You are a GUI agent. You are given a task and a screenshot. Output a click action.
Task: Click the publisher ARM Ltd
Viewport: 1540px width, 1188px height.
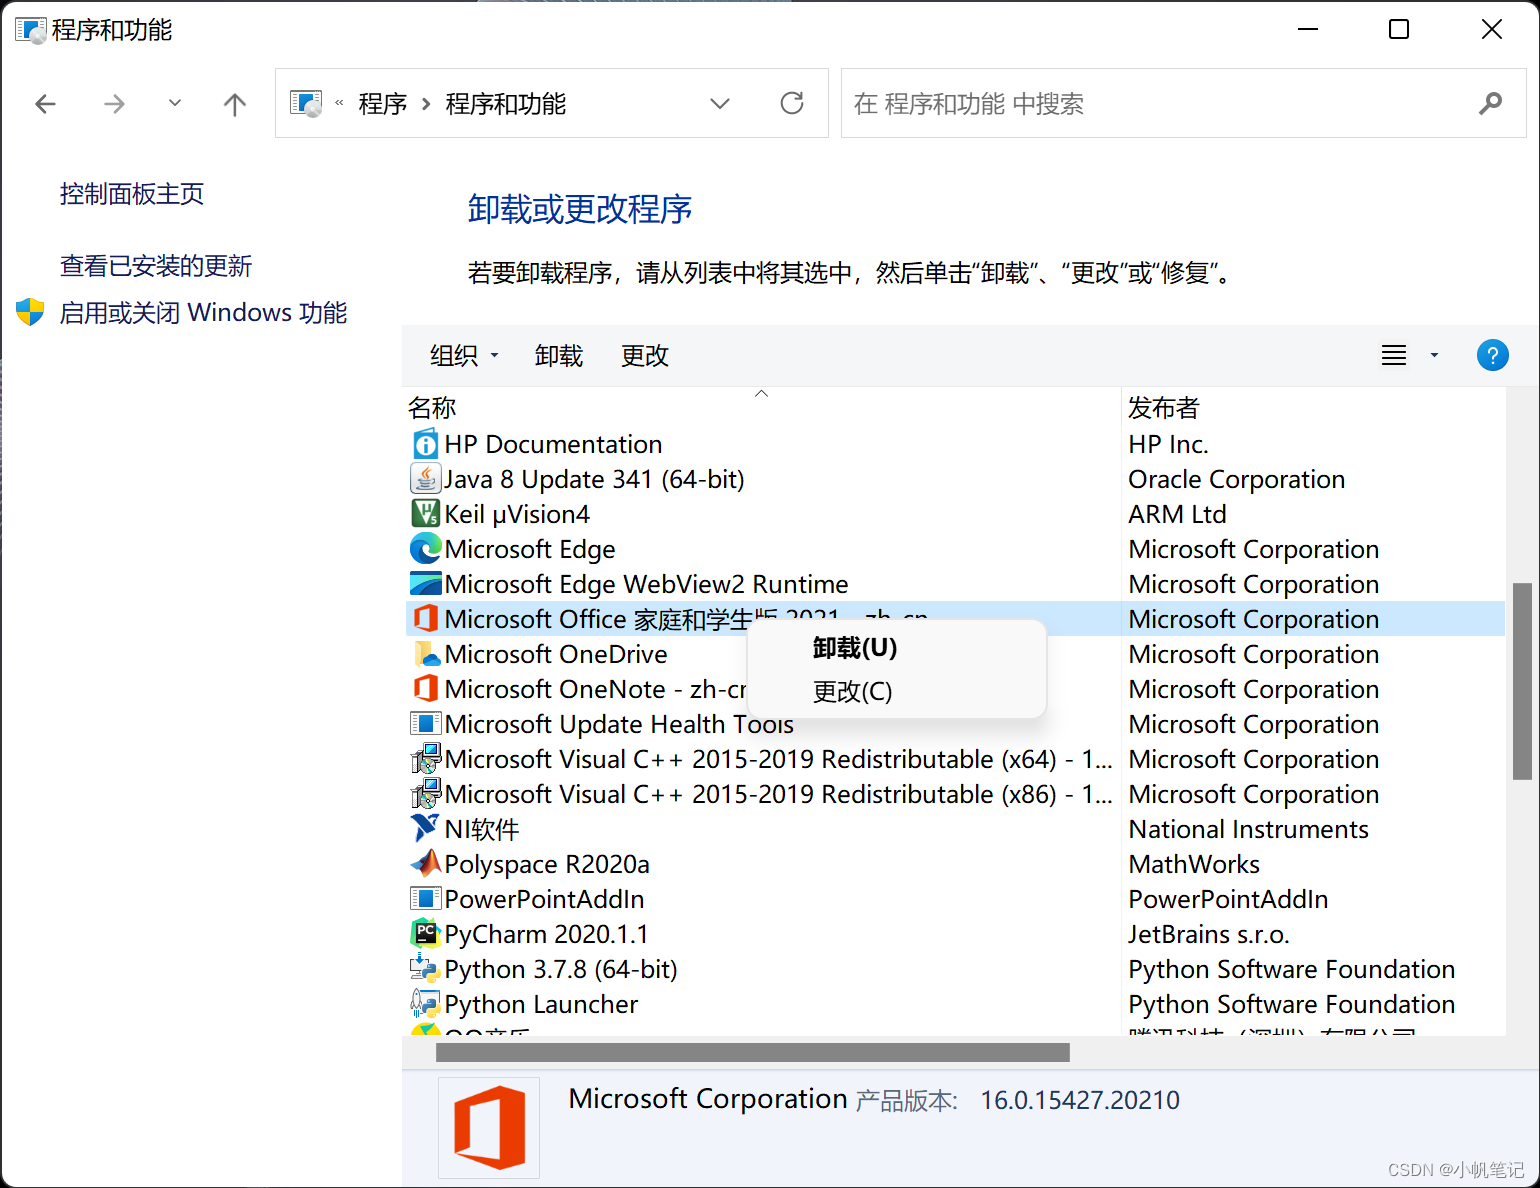(1177, 514)
